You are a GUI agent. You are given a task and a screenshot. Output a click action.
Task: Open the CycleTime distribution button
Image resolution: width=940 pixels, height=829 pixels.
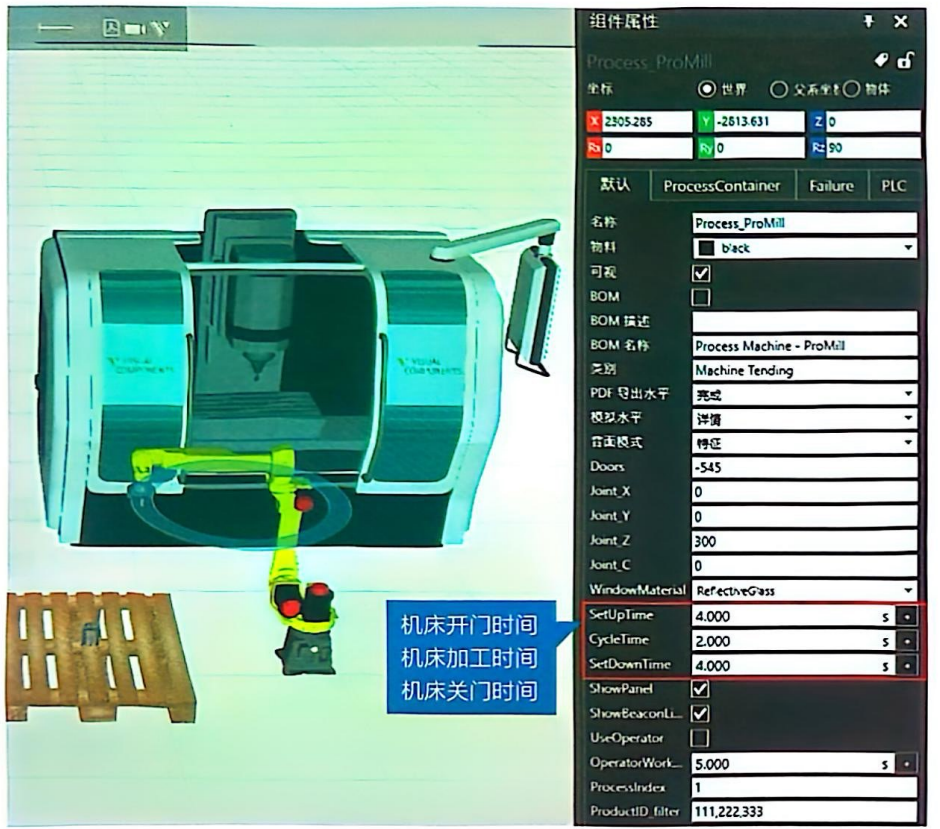[x=907, y=641]
